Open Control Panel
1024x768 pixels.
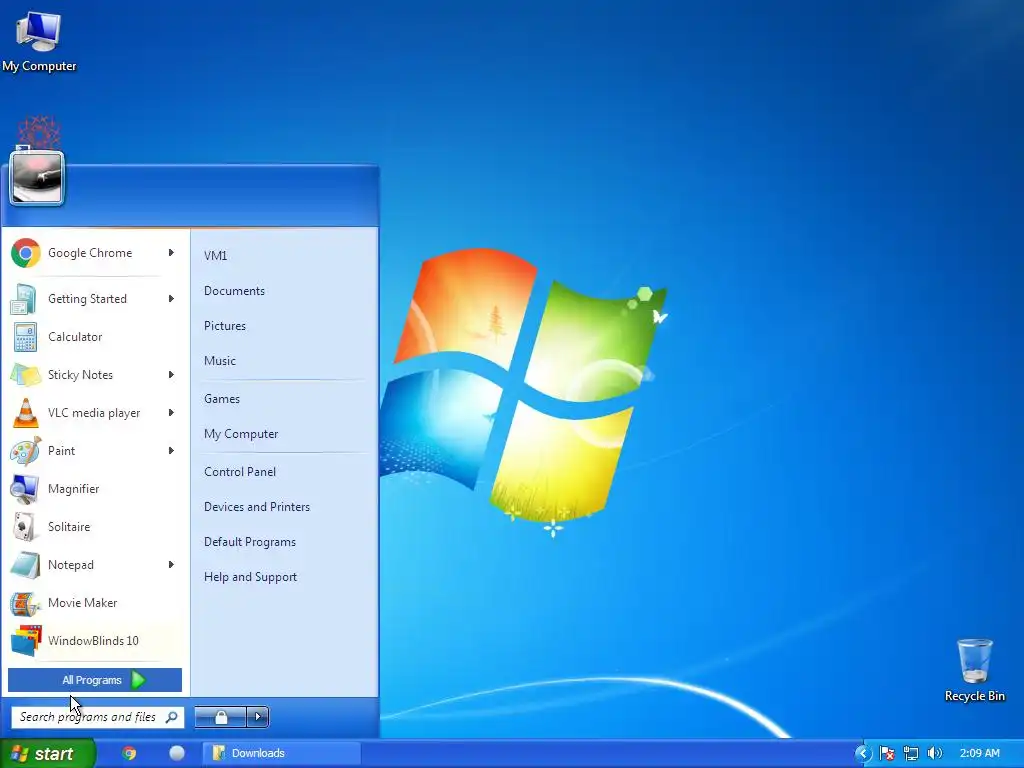[x=240, y=472]
